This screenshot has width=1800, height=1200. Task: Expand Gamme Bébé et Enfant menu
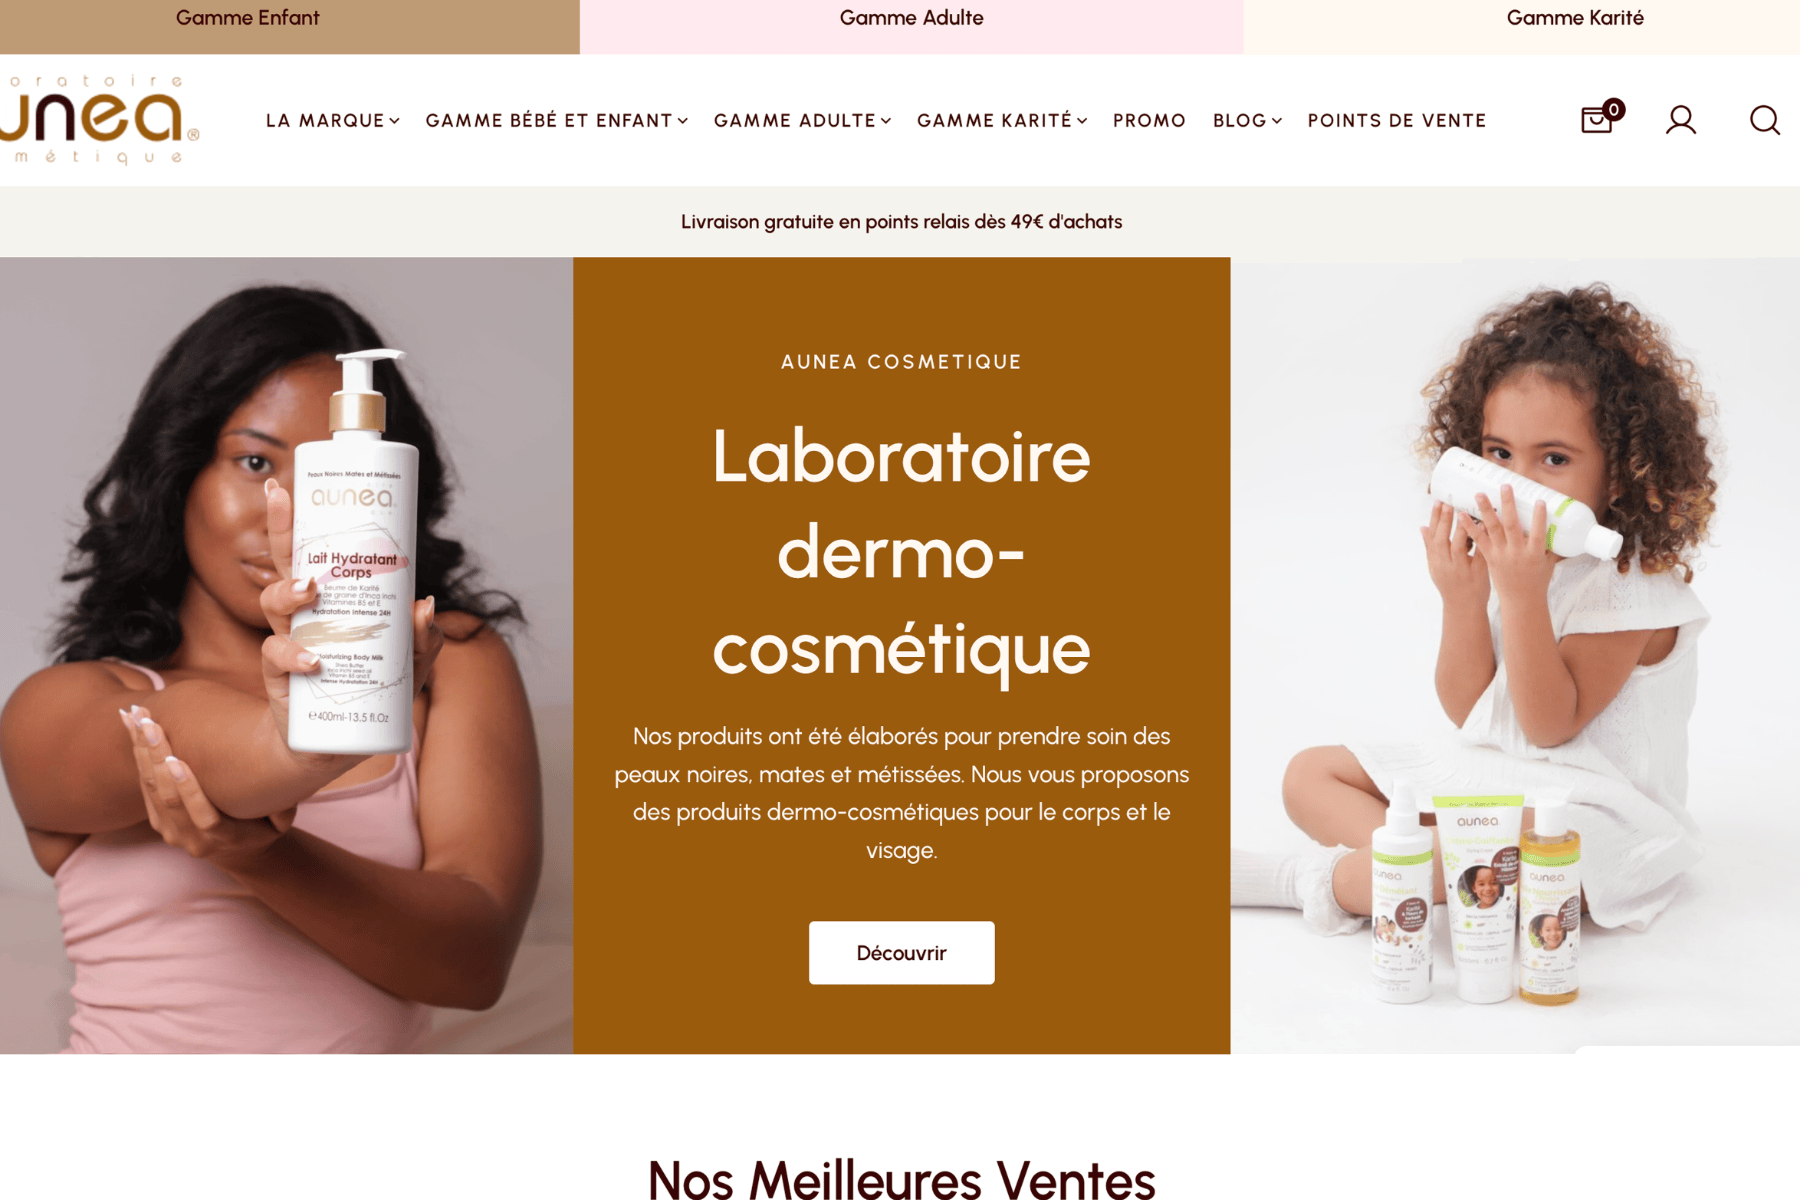(557, 121)
